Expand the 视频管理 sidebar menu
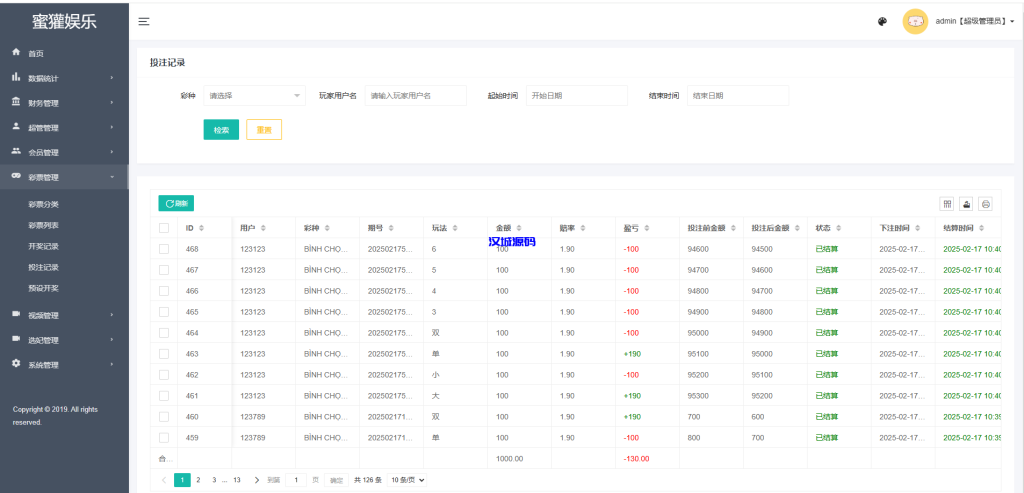The image size is (1024, 493). click(64, 315)
